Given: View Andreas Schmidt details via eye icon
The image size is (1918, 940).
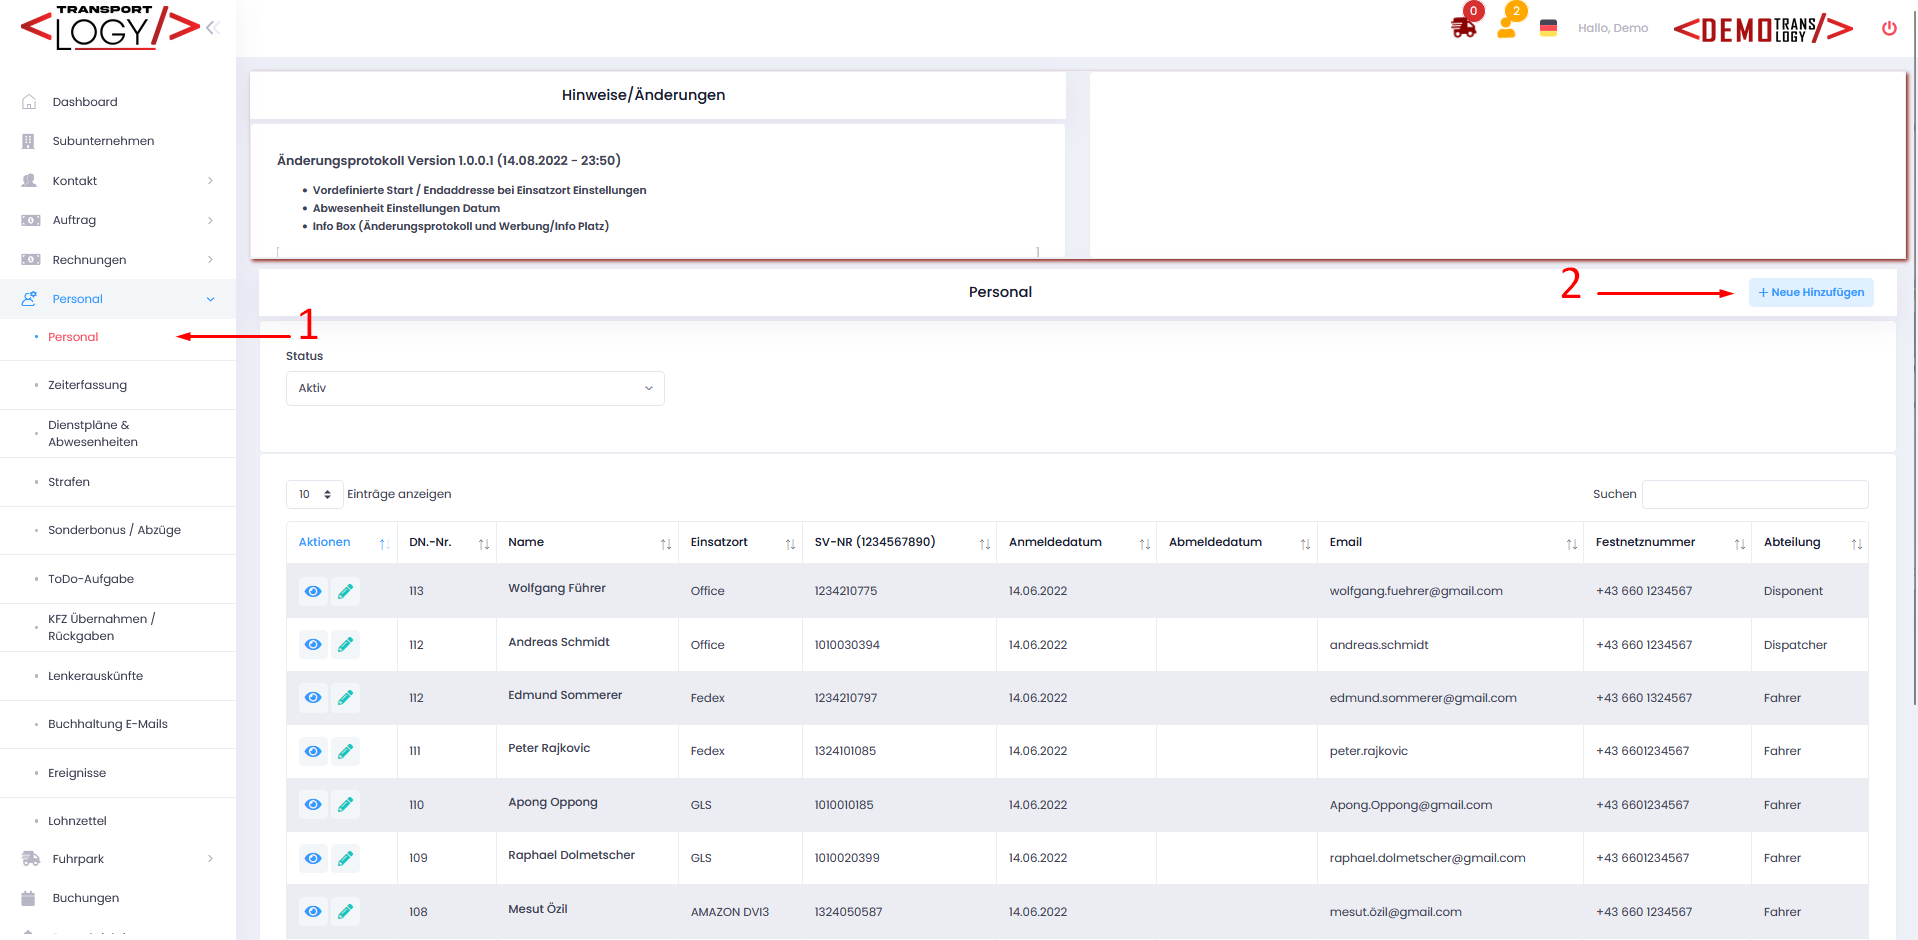Looking at the screenshot, I should click(313, 645).
